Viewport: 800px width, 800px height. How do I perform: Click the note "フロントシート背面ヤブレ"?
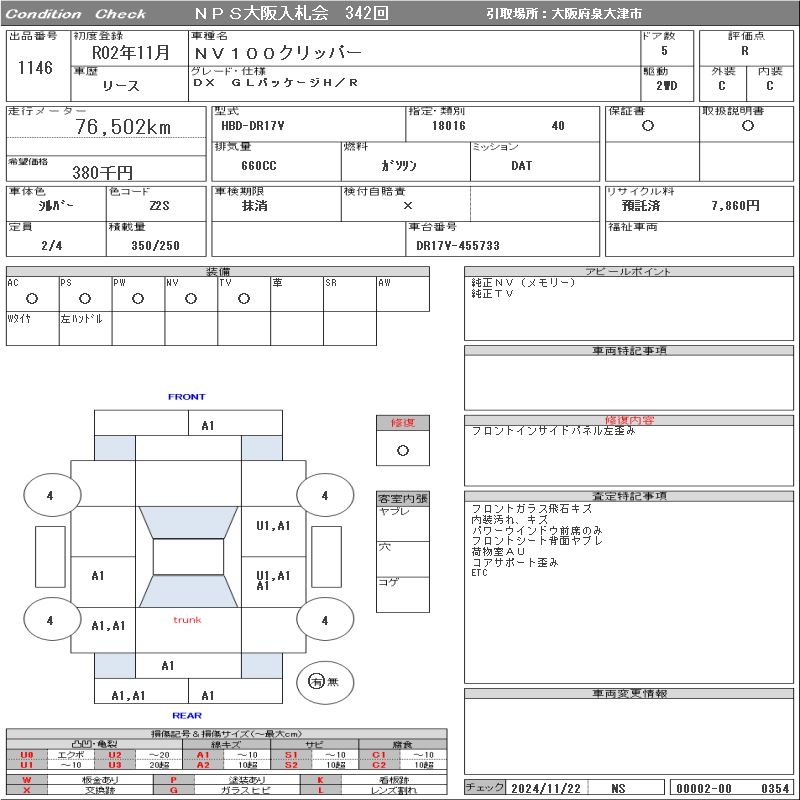[x=537, y=541]
